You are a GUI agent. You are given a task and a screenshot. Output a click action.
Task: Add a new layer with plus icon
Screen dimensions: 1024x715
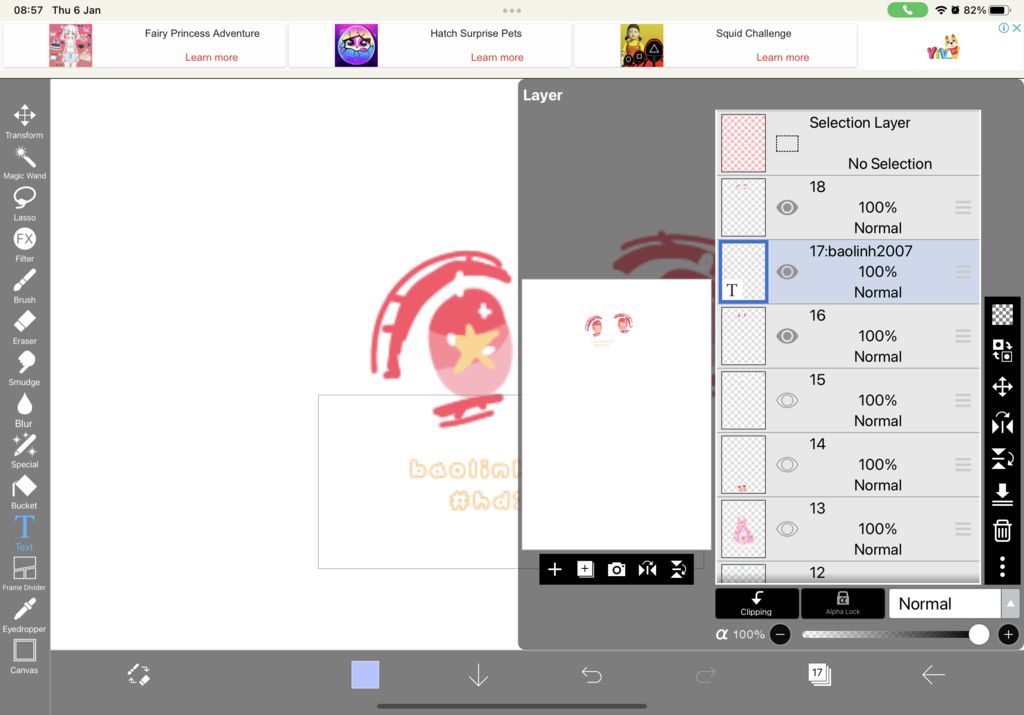(554, 569)
